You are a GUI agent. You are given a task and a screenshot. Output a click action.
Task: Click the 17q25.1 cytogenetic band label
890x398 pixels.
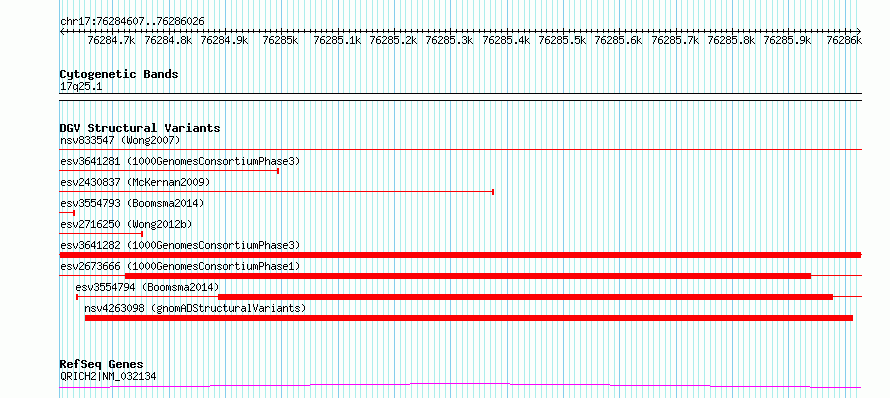point(81,87)
